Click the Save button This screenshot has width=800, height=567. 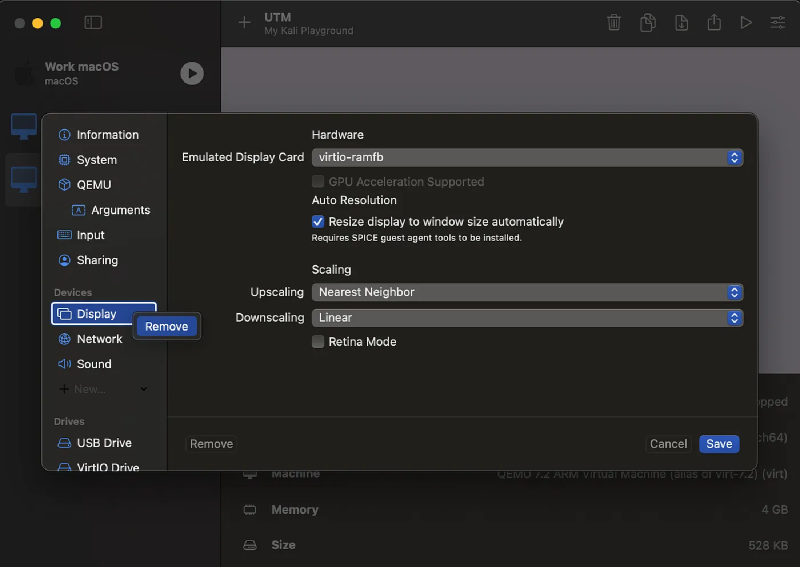(718, 444)
